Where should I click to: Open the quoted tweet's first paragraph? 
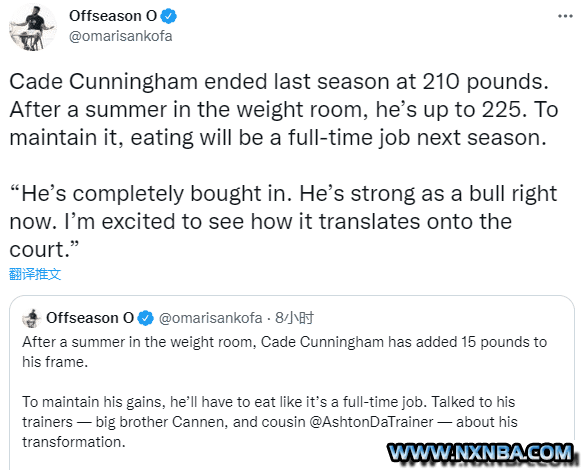[285, 352]
